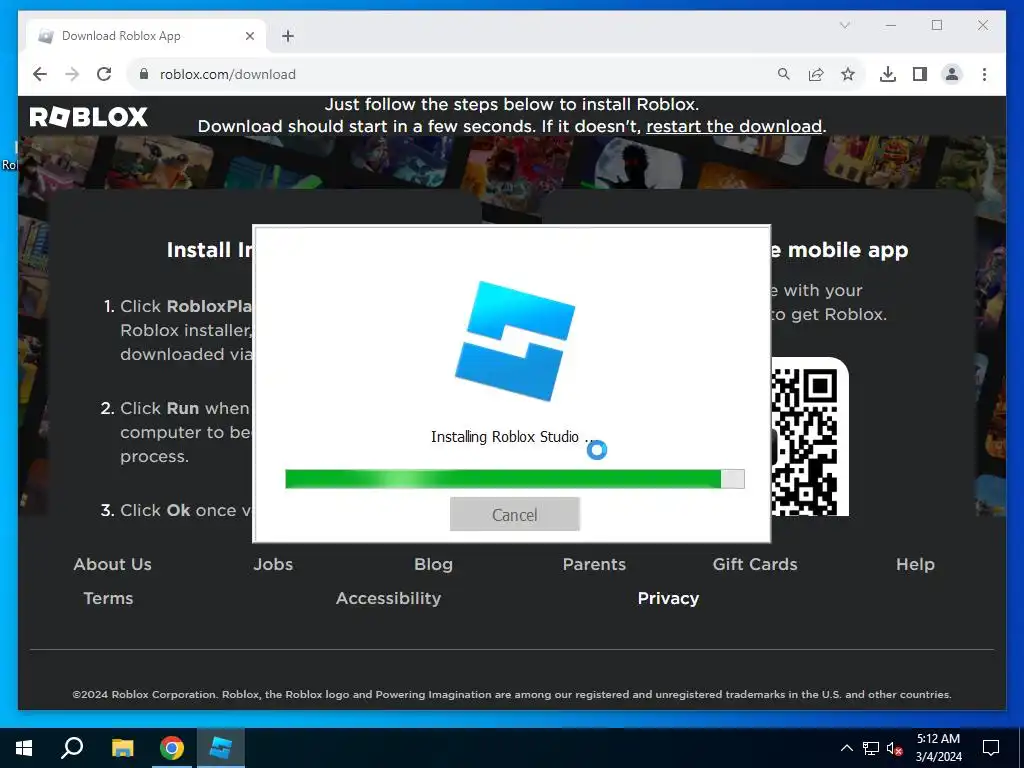The width and height of the screenshot is (1024, 768).
Task: Open the Accessibility footer link
Action: (x=389, y=598)
